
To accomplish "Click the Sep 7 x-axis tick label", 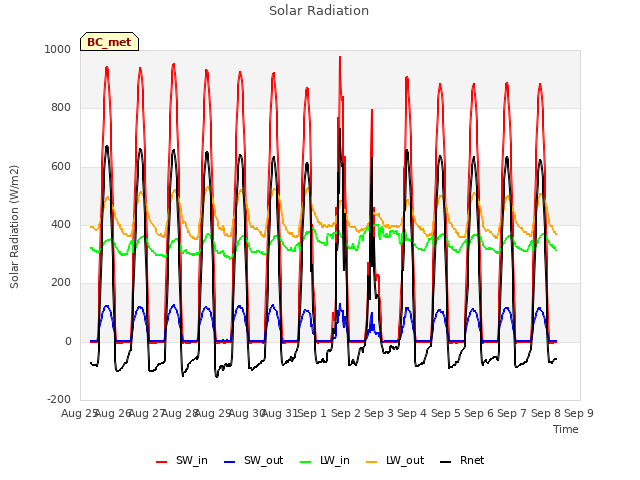I will pyautogui.click(x=512, y=413).
